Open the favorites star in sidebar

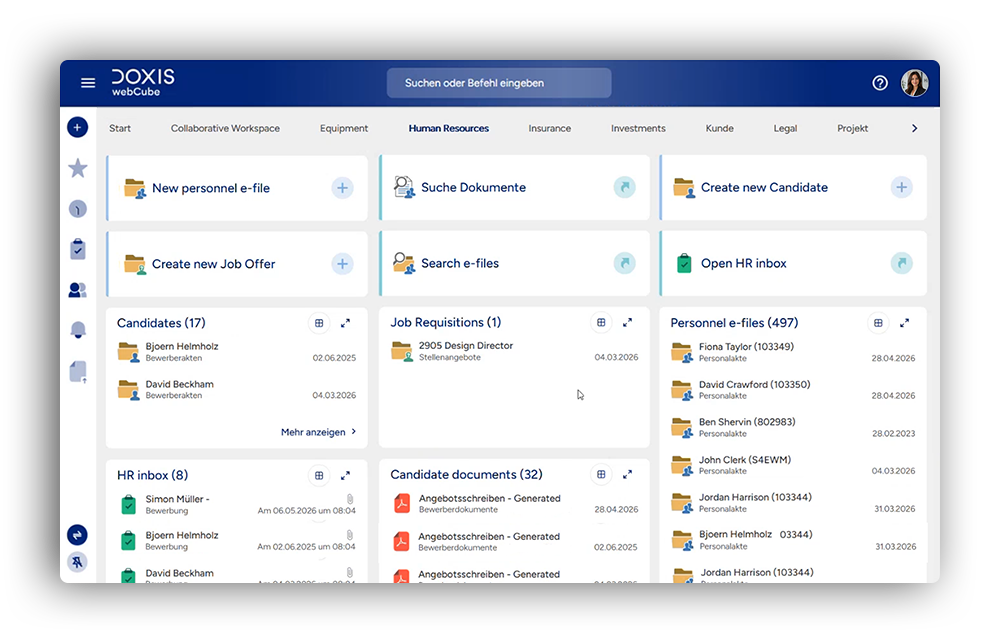[x=78, y=168]
